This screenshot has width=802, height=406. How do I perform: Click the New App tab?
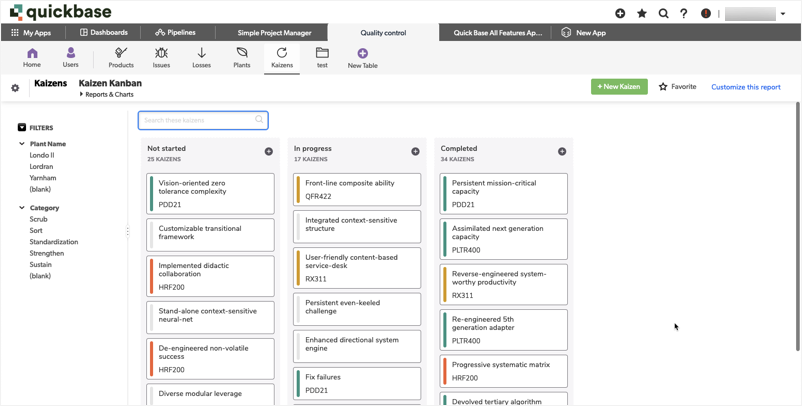[x=584, y=32]
